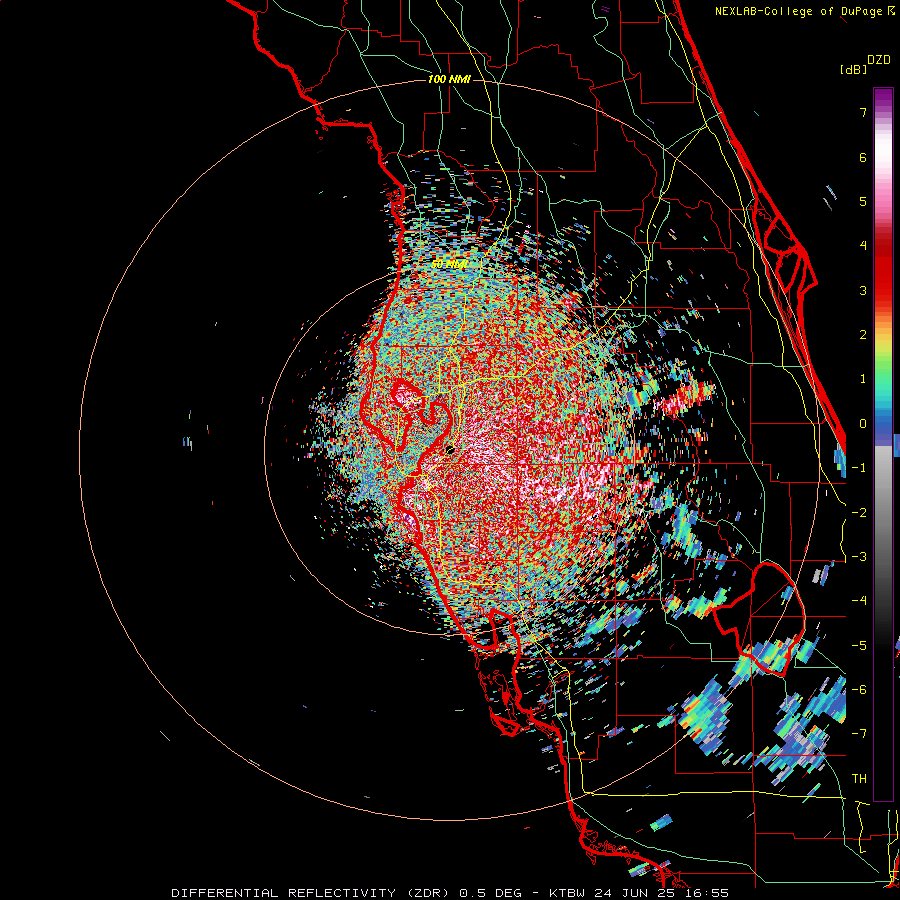Click the -5 value on the color scale
The height and width of the screenshot is (900, 900).
859,646
